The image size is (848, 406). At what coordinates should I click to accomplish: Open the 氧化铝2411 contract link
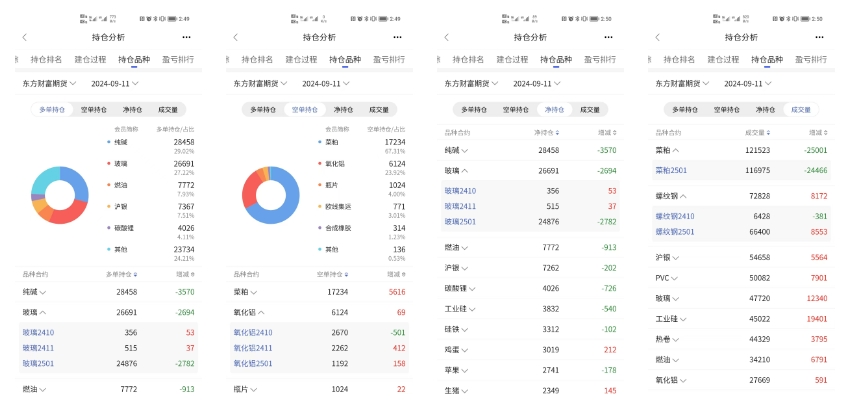(x=253, y=348)
